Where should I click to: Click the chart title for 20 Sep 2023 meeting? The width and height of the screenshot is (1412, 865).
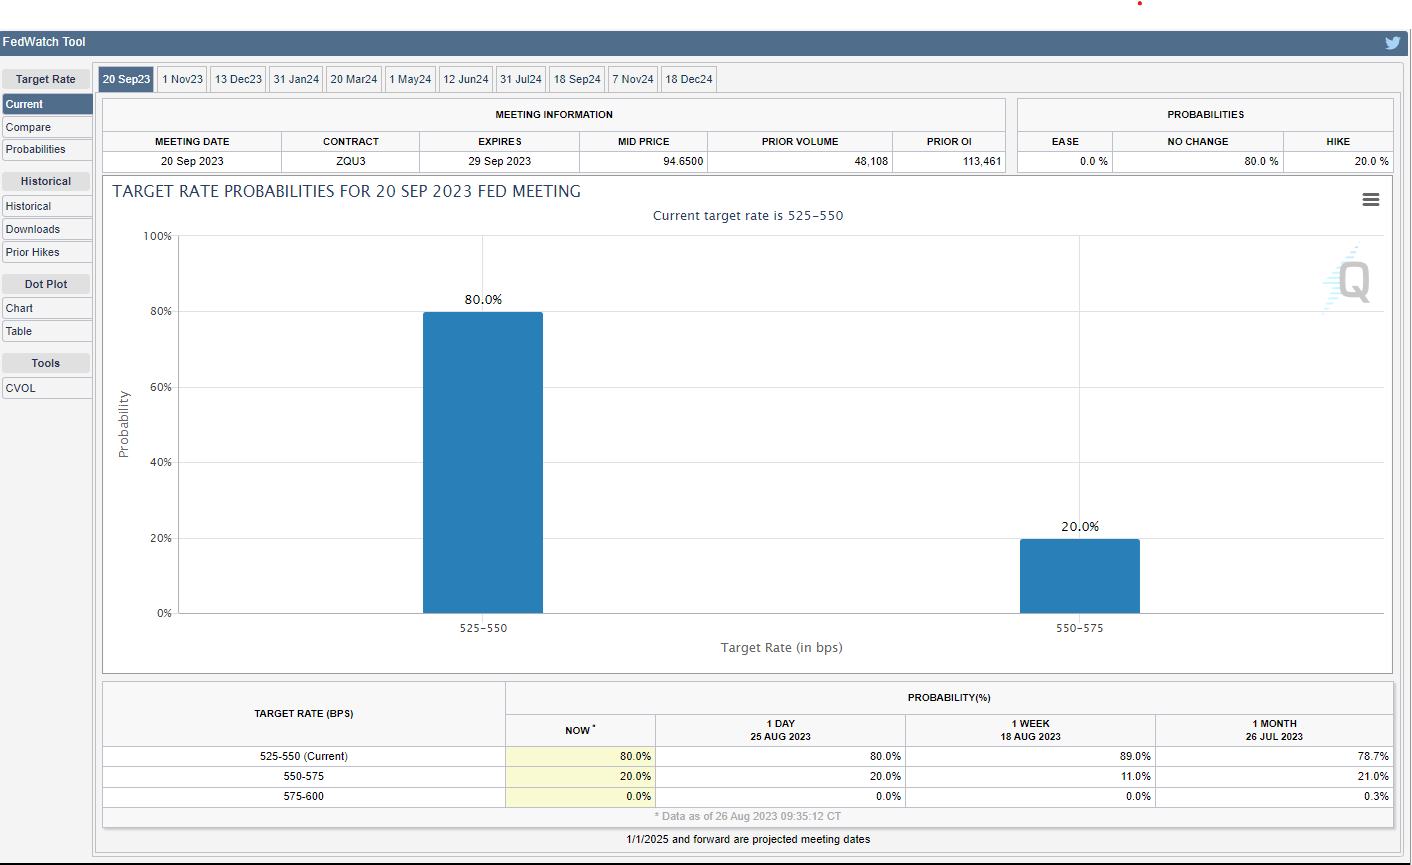point(346,191)
